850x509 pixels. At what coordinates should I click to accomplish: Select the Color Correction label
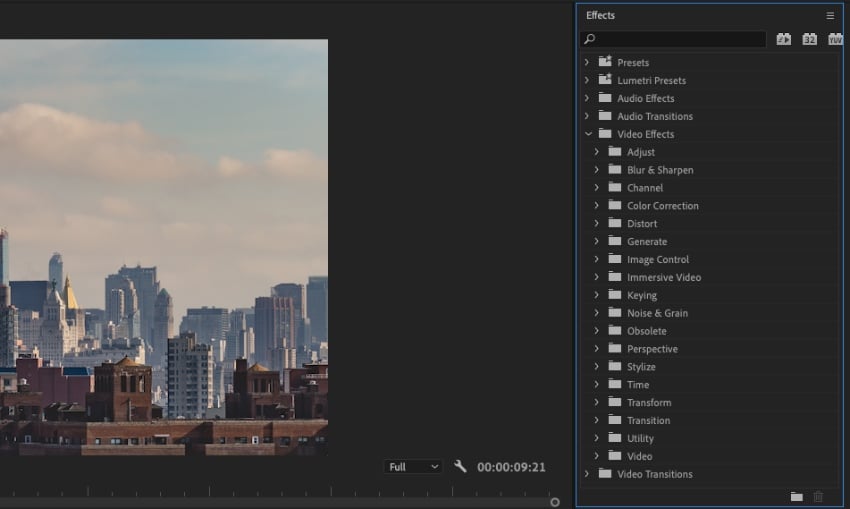click(663, 206)
